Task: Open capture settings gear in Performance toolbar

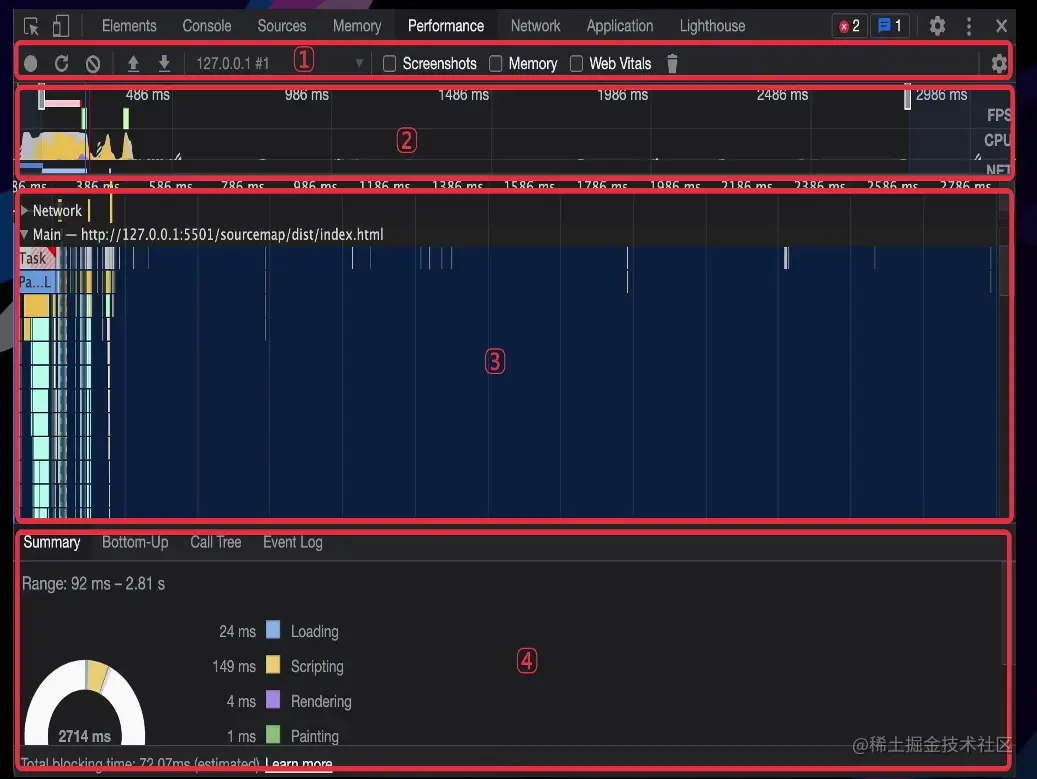Action: 999,63
